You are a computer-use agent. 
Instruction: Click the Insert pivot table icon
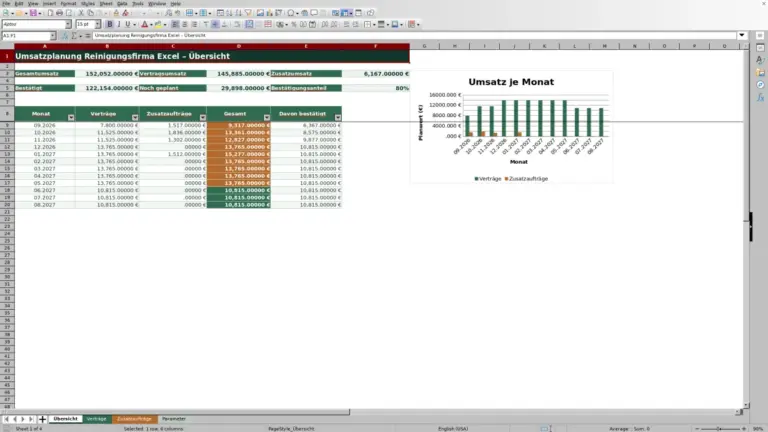[x=278, y=13]
